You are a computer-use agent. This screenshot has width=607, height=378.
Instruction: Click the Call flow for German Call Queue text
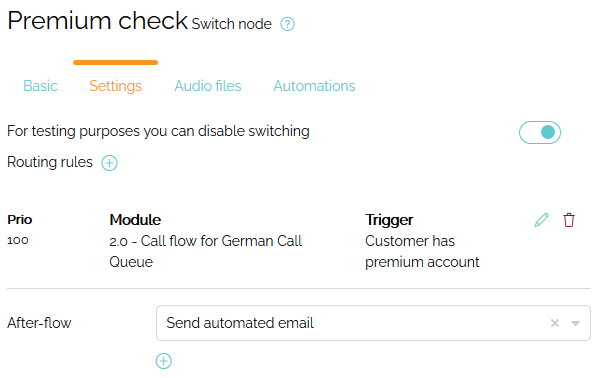[x=206, y=251]
